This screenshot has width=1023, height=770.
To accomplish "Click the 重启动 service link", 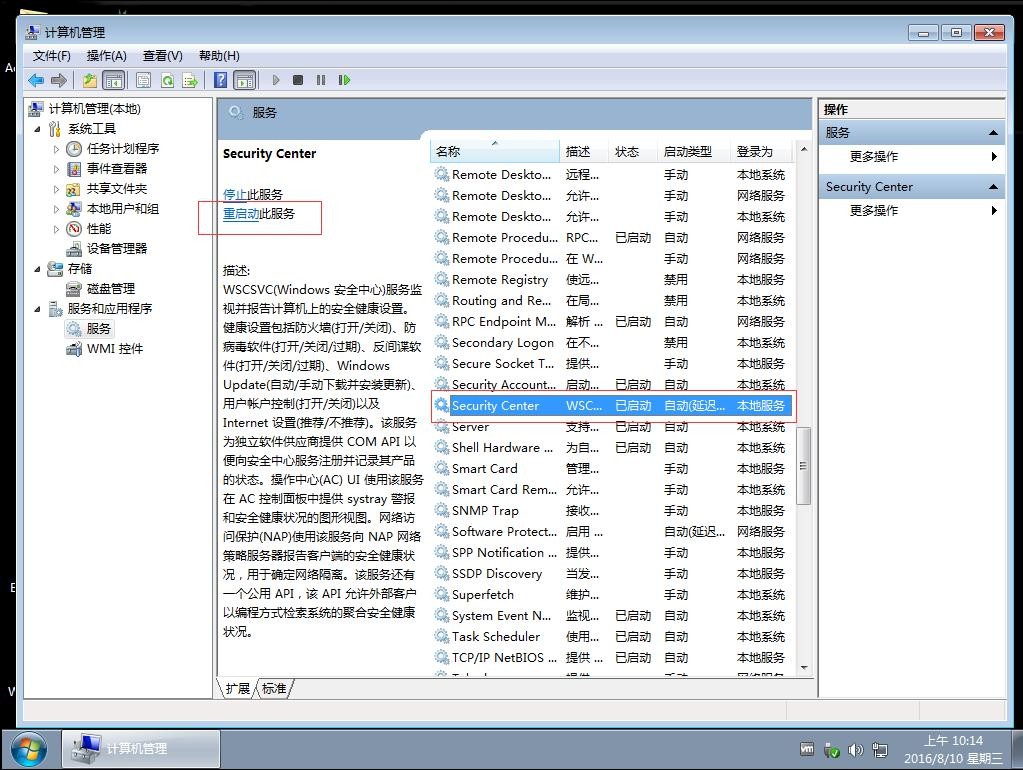I will [x=241, y=214].
